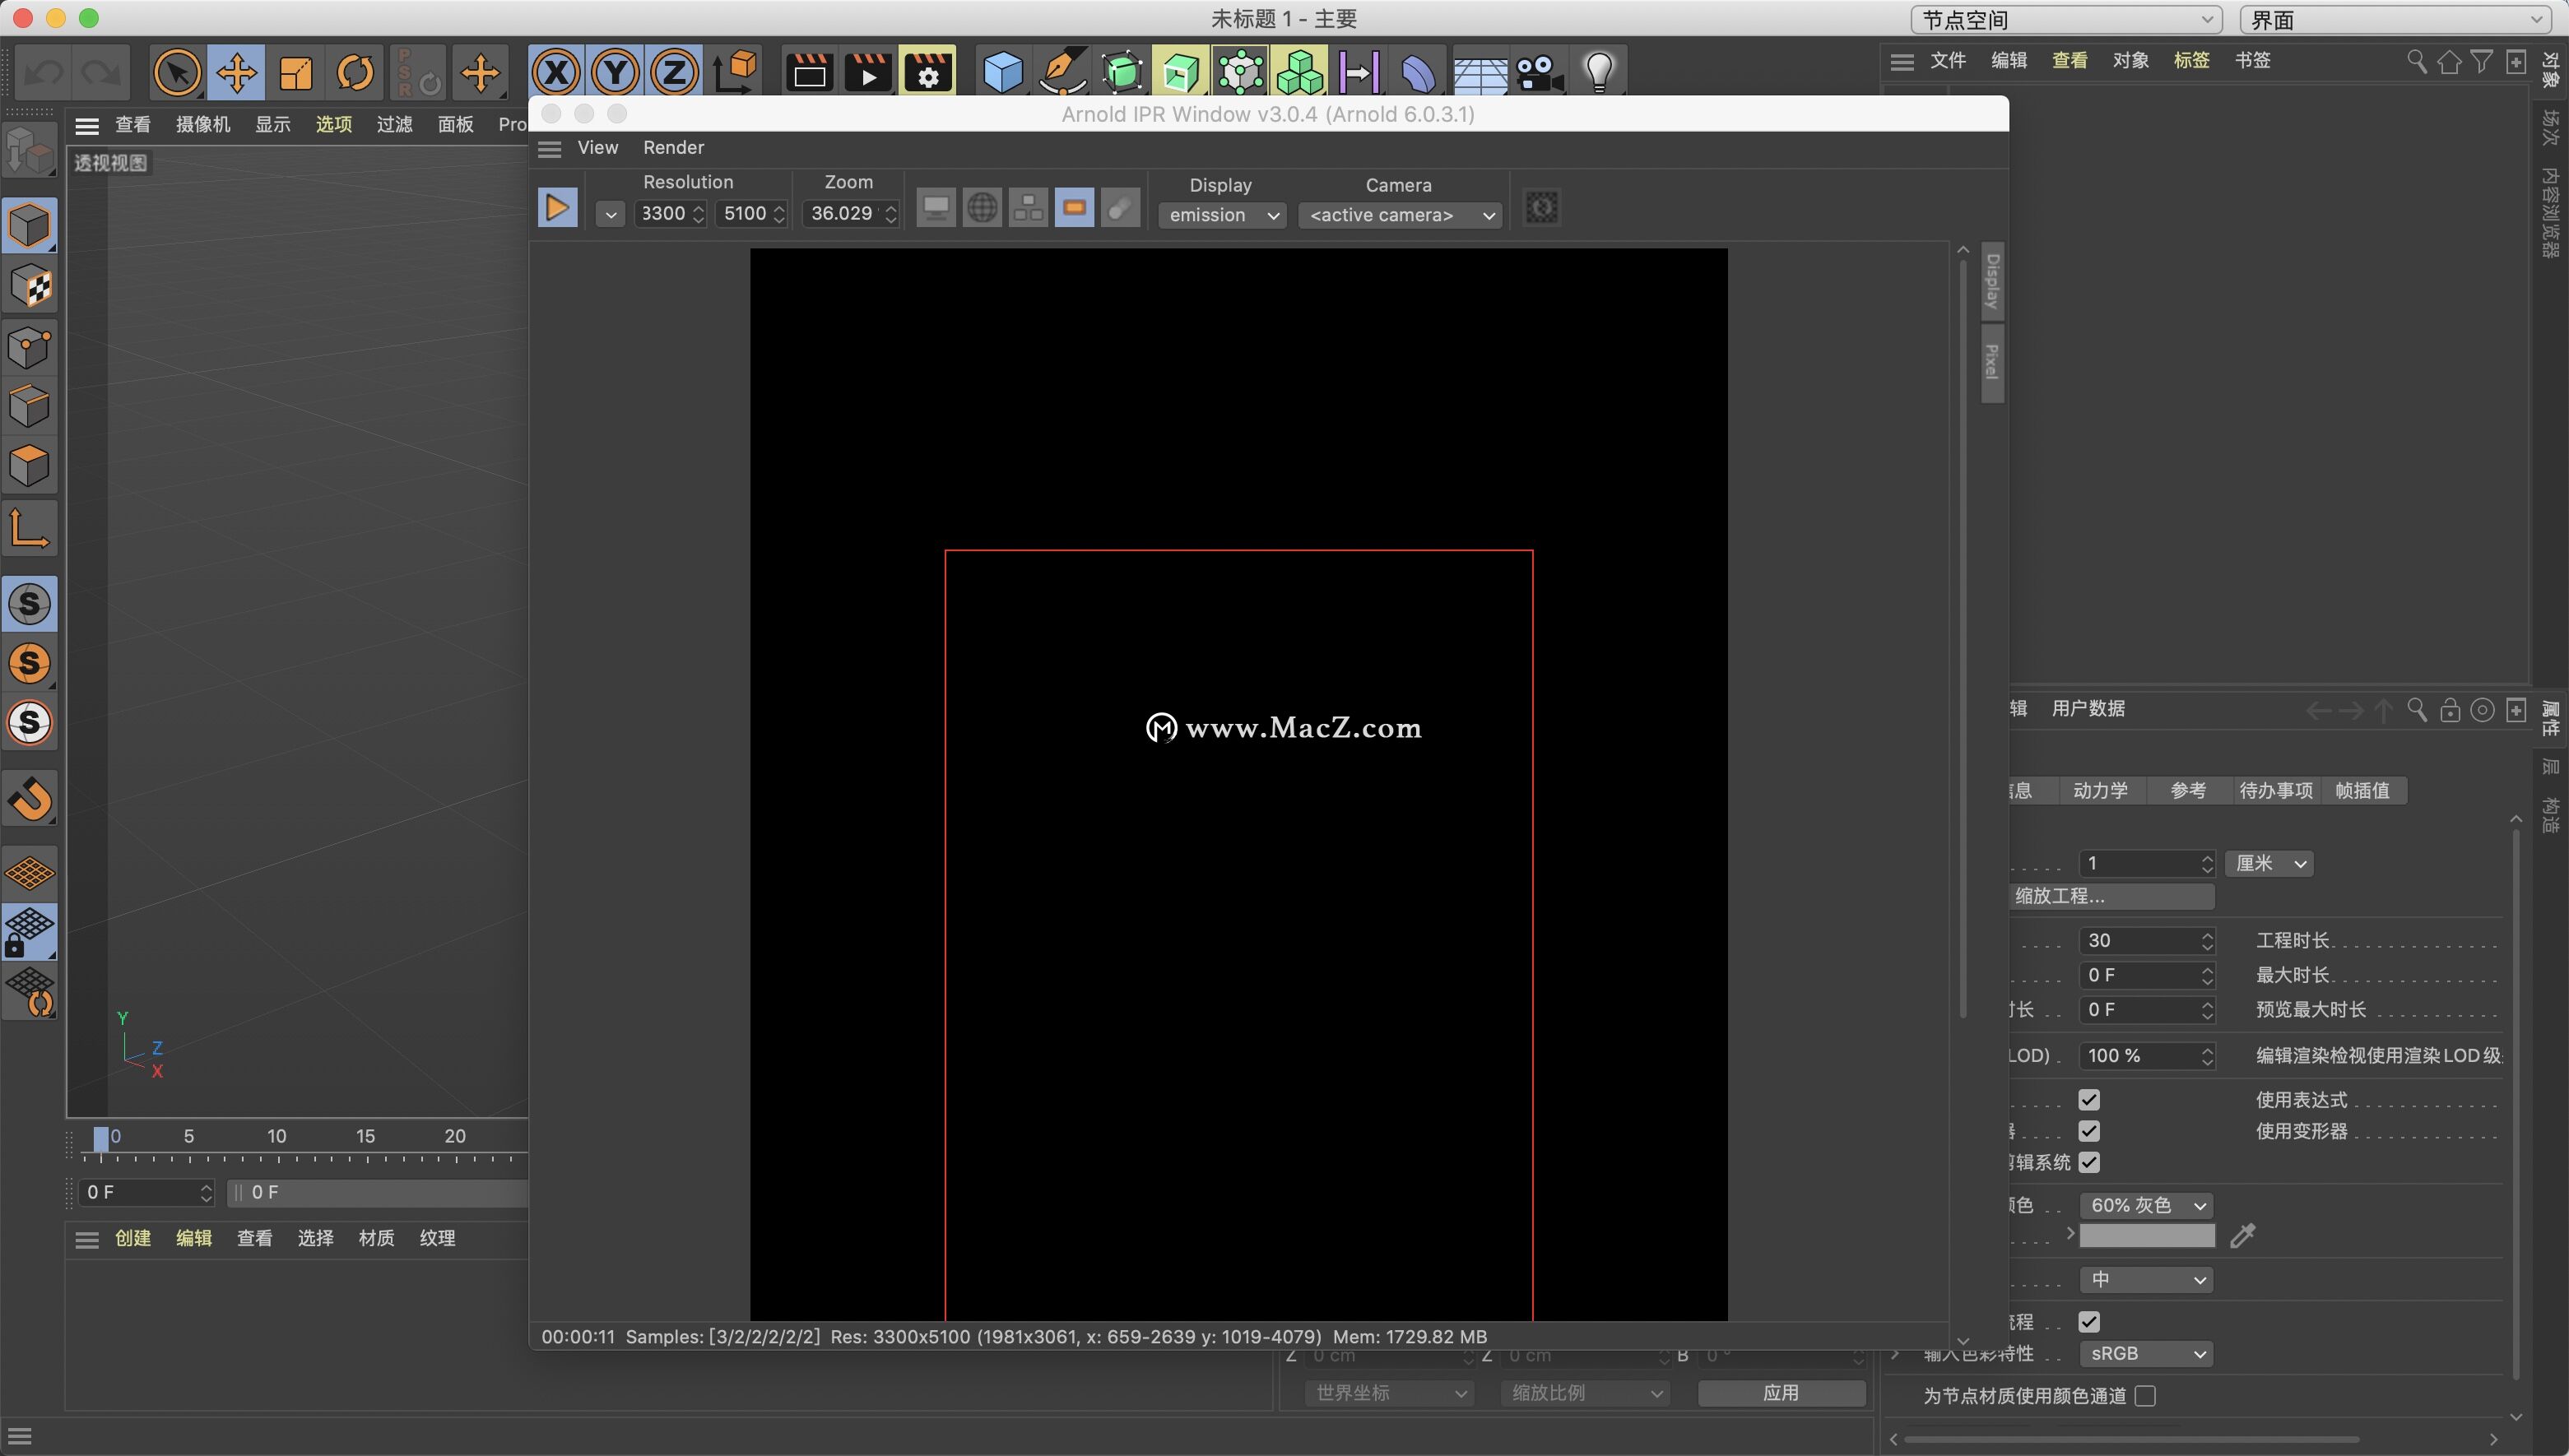The image size is (2569, 1456).
Task: Render to Picture Viewer icon
Action: (868, 72)
